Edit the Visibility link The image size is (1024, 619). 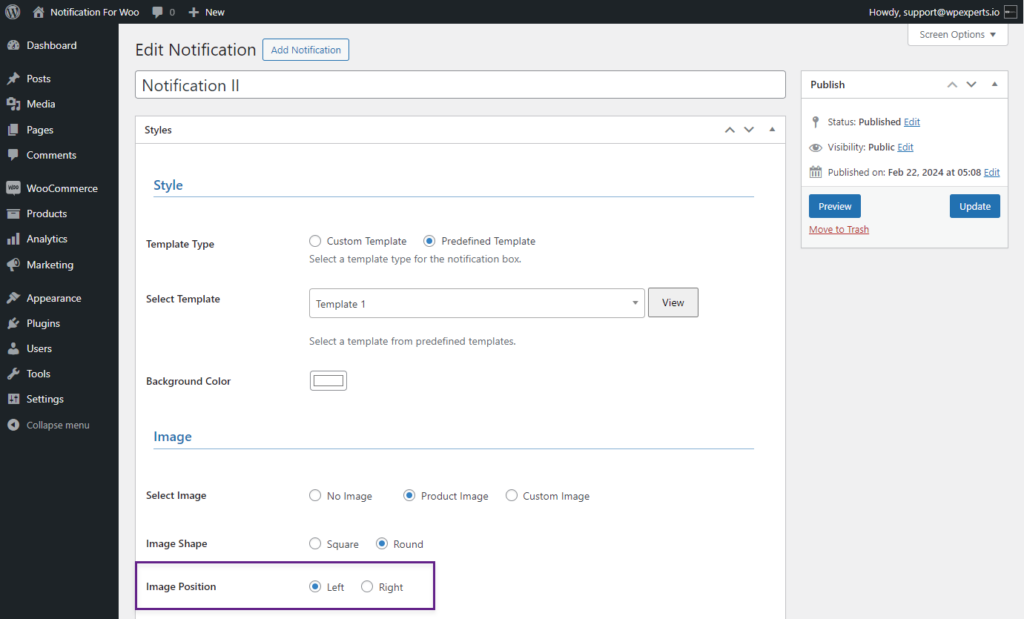905,148
